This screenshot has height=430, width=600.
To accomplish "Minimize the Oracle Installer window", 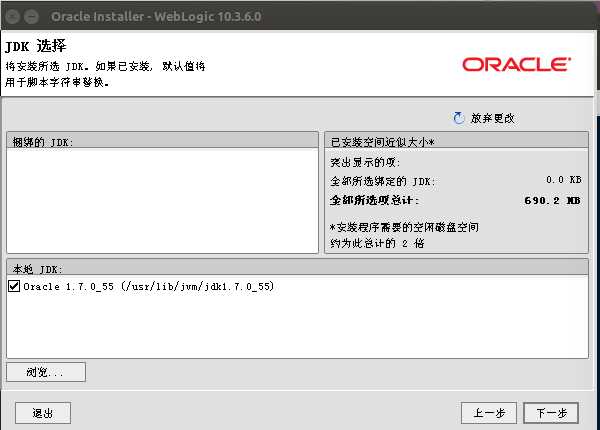I will point(31,16).
